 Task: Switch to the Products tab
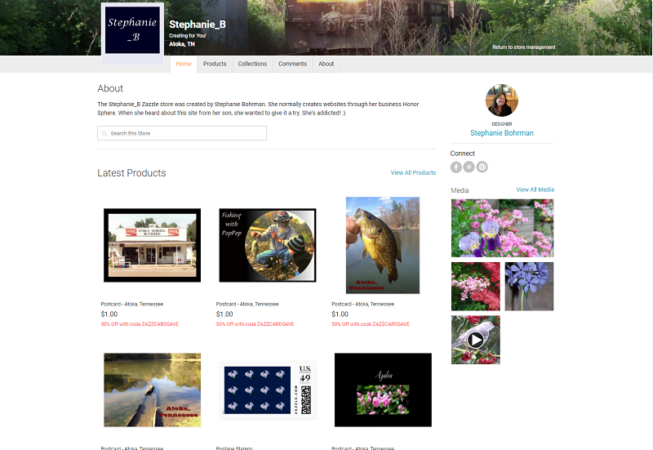pos(214,64)
